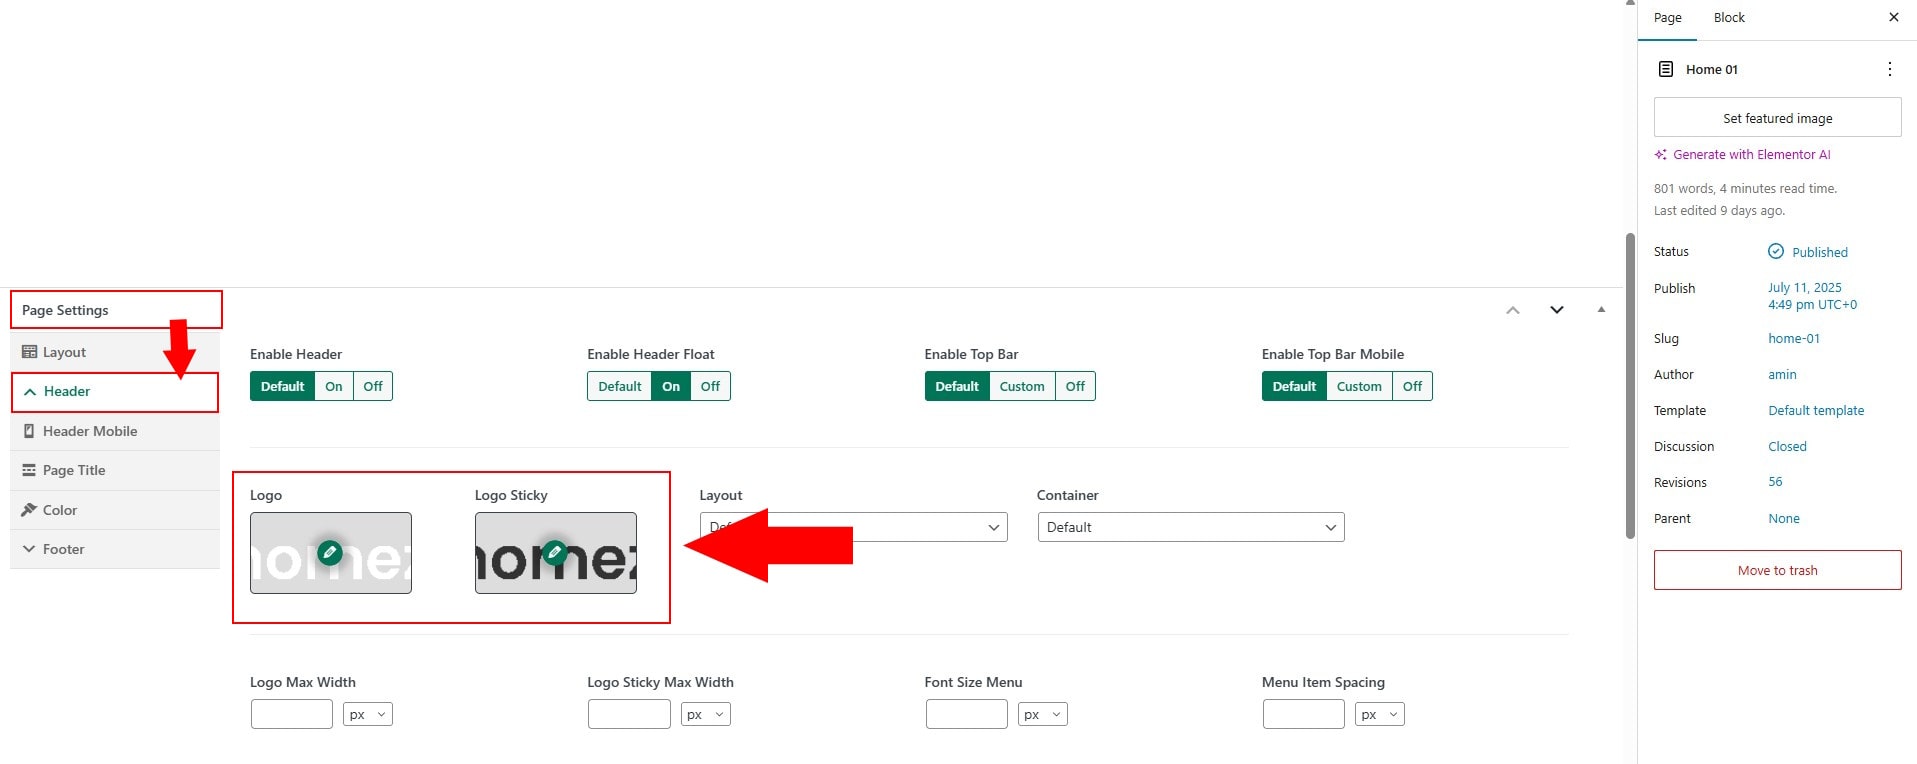Collapse panel using the small triangle icon
The height and width of the screenshot is (764, 1917).
click(x=1601, y=310)
